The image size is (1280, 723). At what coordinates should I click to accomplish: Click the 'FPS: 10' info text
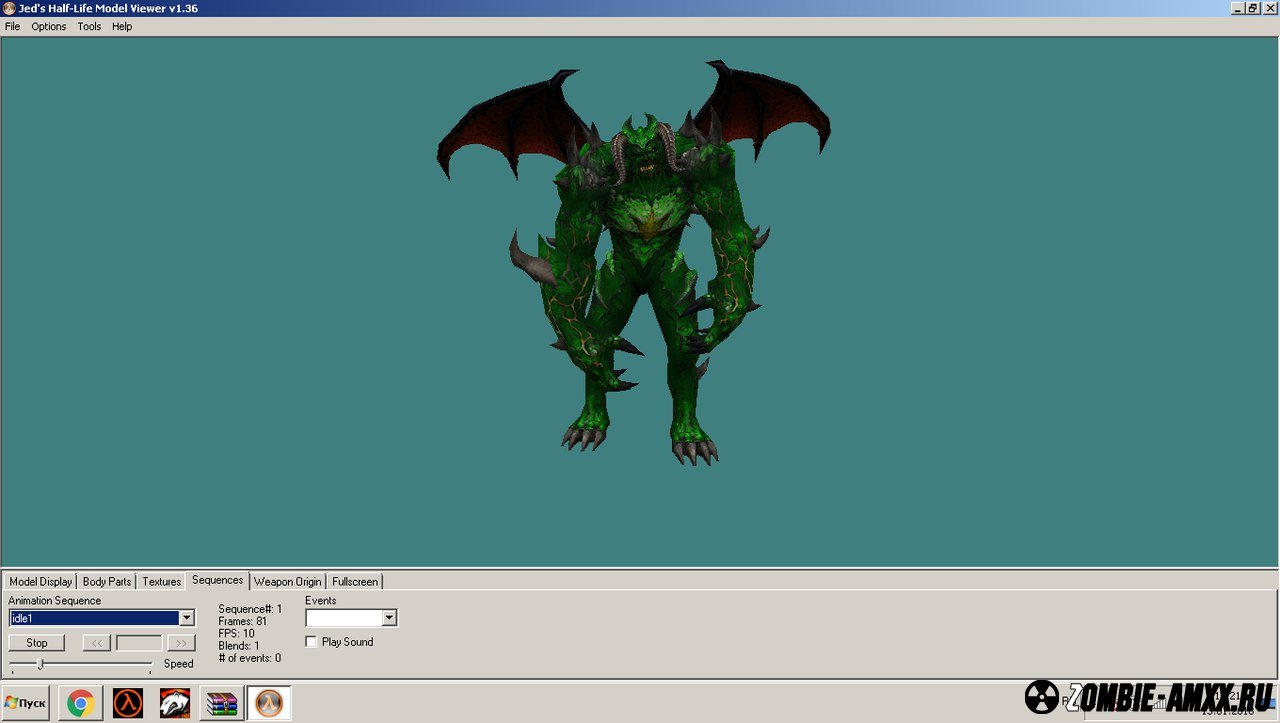point(236,633)
